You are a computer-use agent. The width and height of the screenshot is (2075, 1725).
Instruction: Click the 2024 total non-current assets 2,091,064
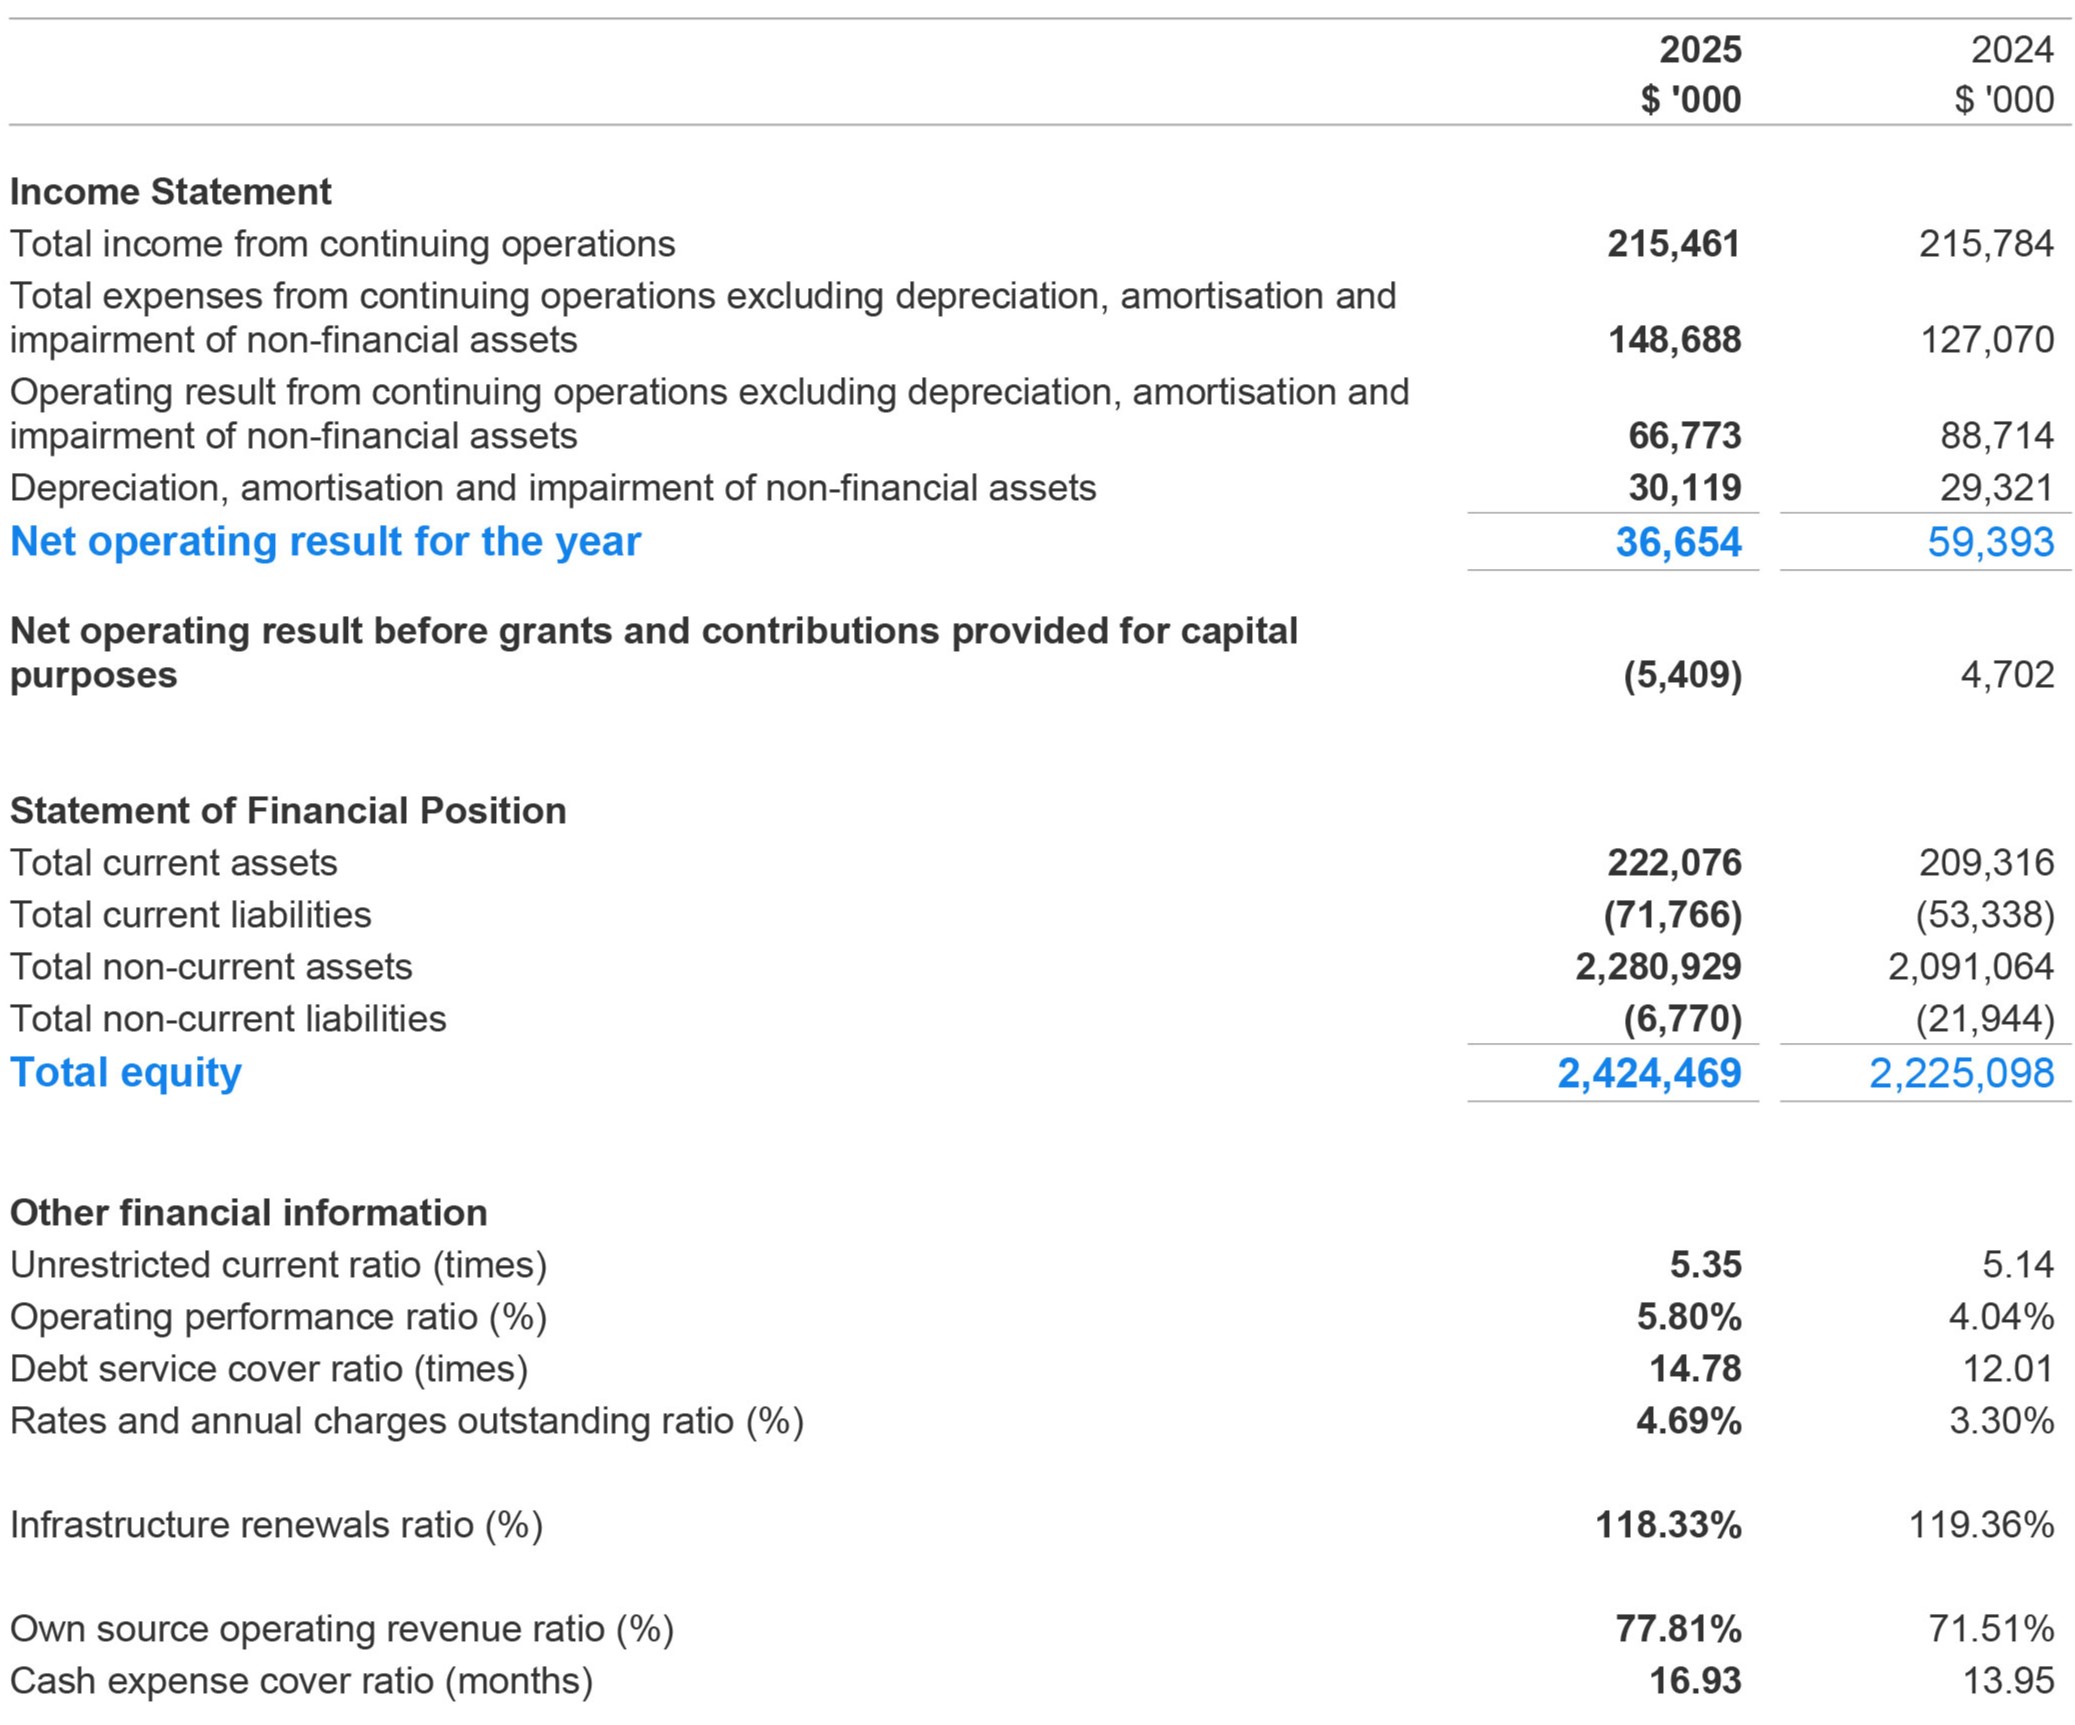pyautogui.click(x=1970, y=966)
